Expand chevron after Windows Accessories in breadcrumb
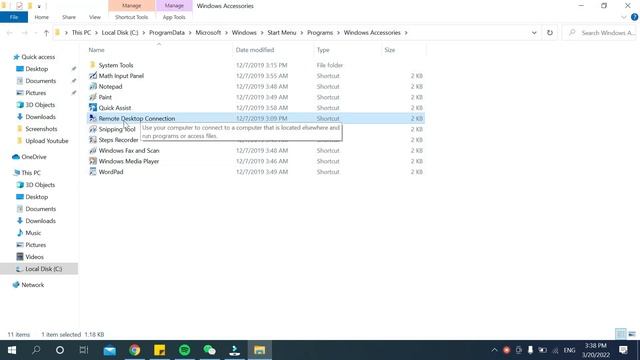The width and height of the screenshot is (640, 360). click(406, 33)
